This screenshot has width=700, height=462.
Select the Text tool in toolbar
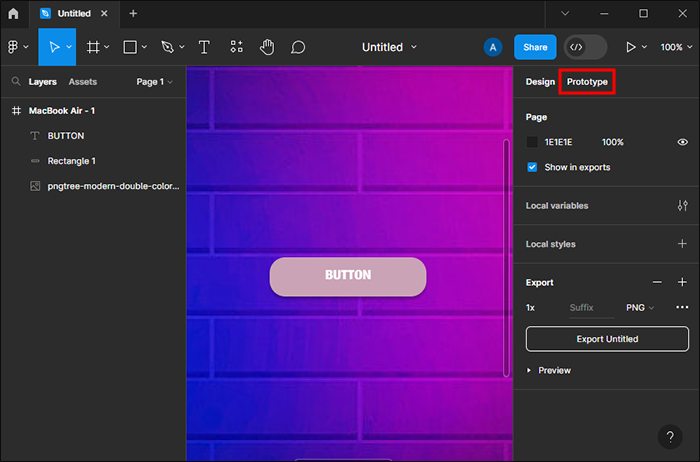tap(204, 47)
